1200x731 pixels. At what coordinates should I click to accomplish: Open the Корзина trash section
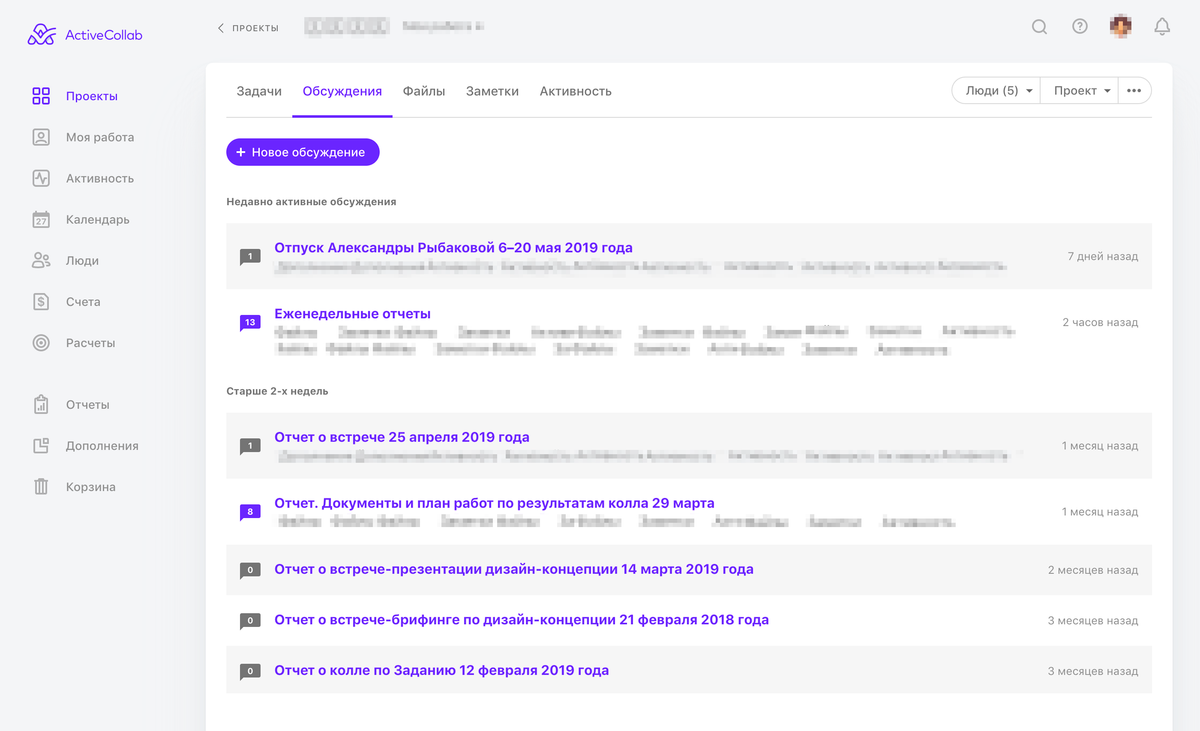click(73, 487)
